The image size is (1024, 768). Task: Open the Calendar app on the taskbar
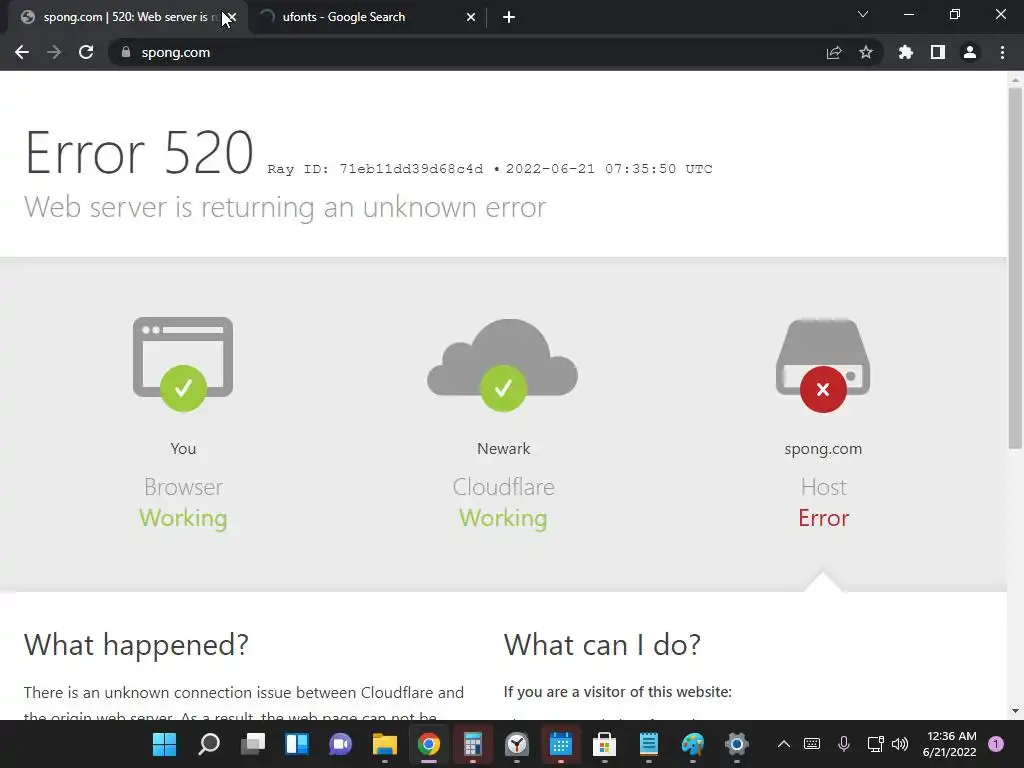coord(560,744)
